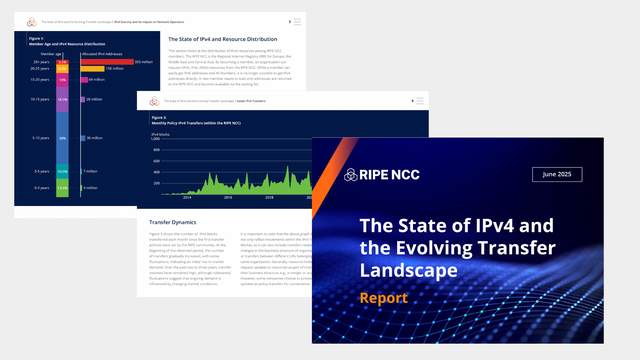Screen dimensions: 640x360
Task: Click the '158 million' value label
Action: pyautogui.click(x=115, y=69)
